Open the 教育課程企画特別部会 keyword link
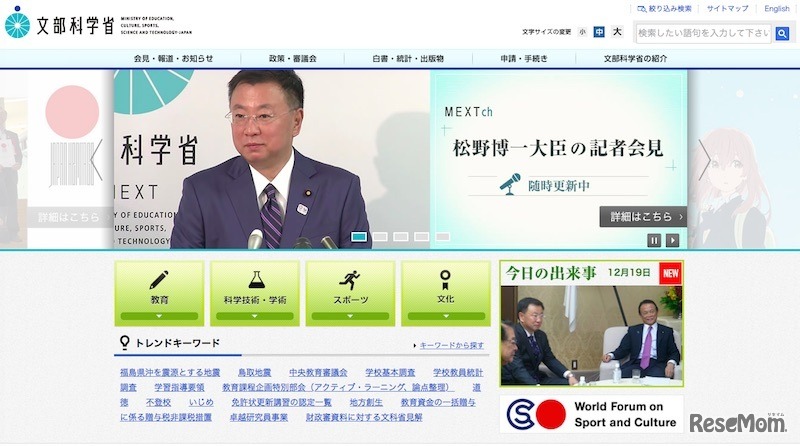This screenshot has width=800, height=446. coord(338,387)
